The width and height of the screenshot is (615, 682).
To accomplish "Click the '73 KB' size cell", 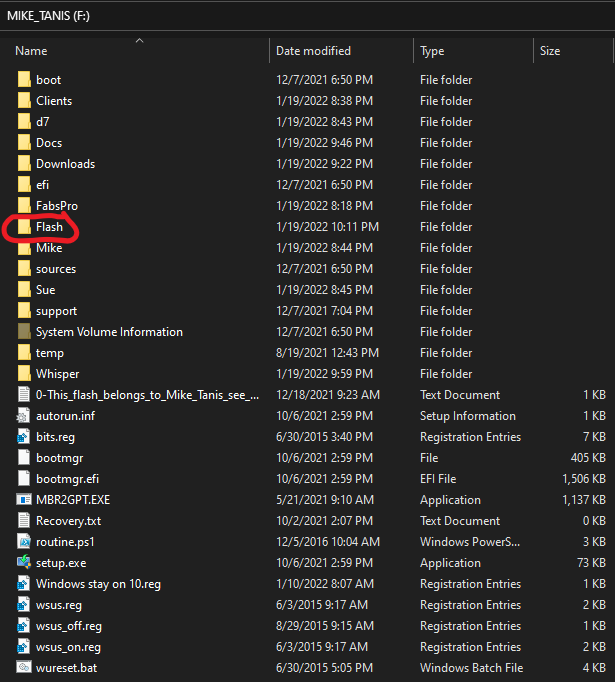I will [591, 563].
